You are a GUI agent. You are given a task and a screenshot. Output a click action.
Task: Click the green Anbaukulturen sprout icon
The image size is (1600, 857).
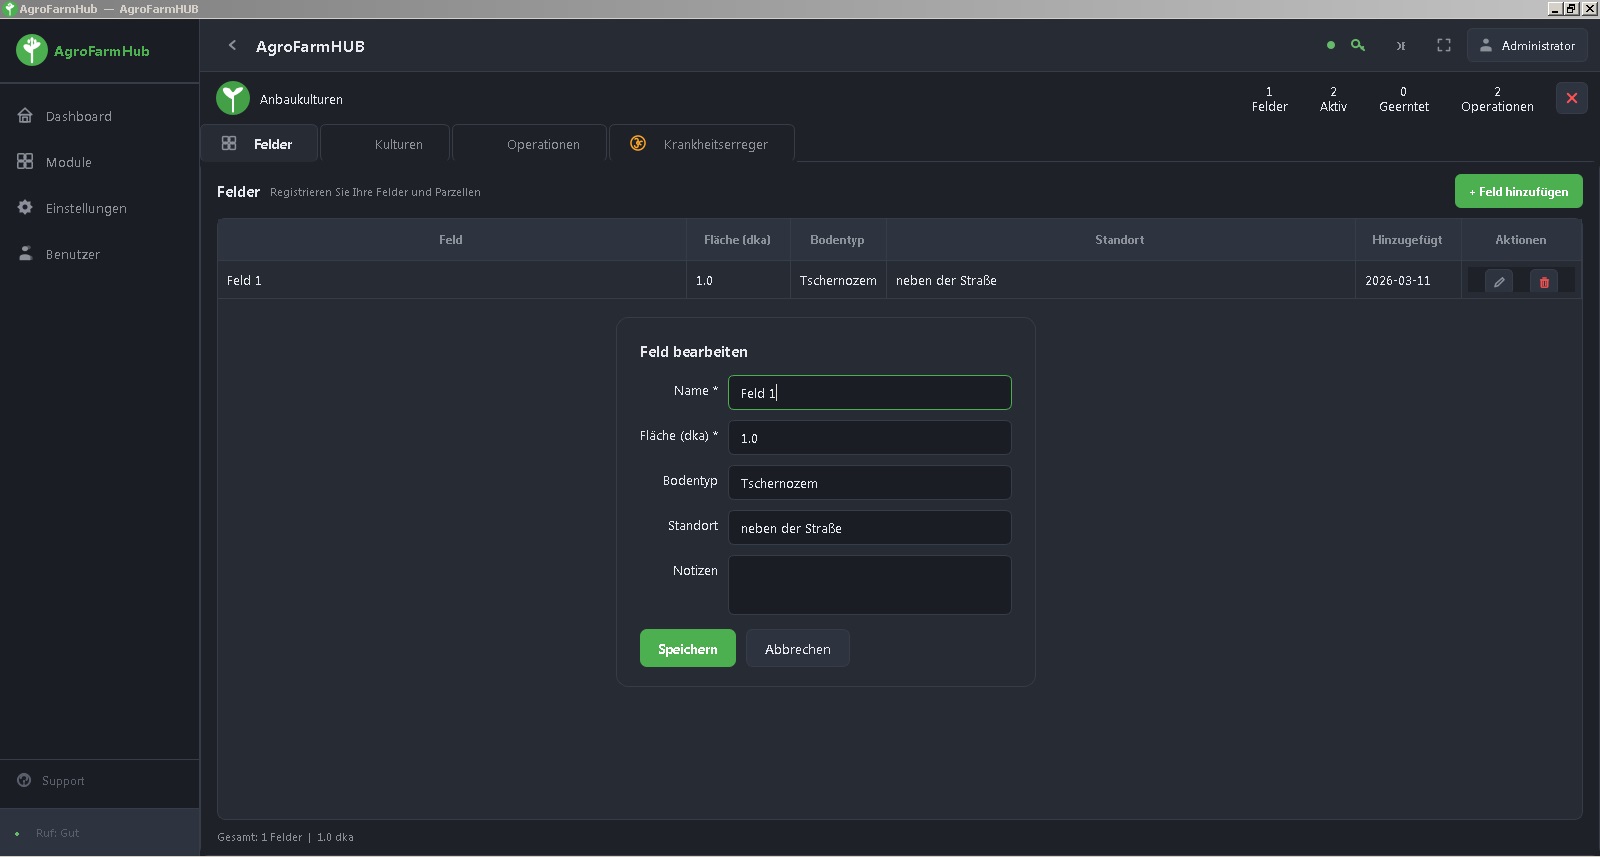click(233, 98)
